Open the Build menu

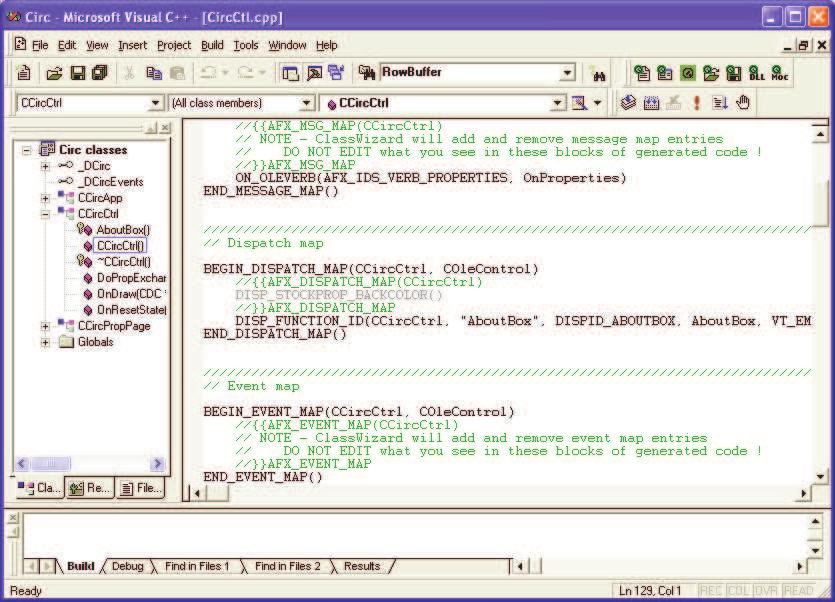tap(212, 45)
